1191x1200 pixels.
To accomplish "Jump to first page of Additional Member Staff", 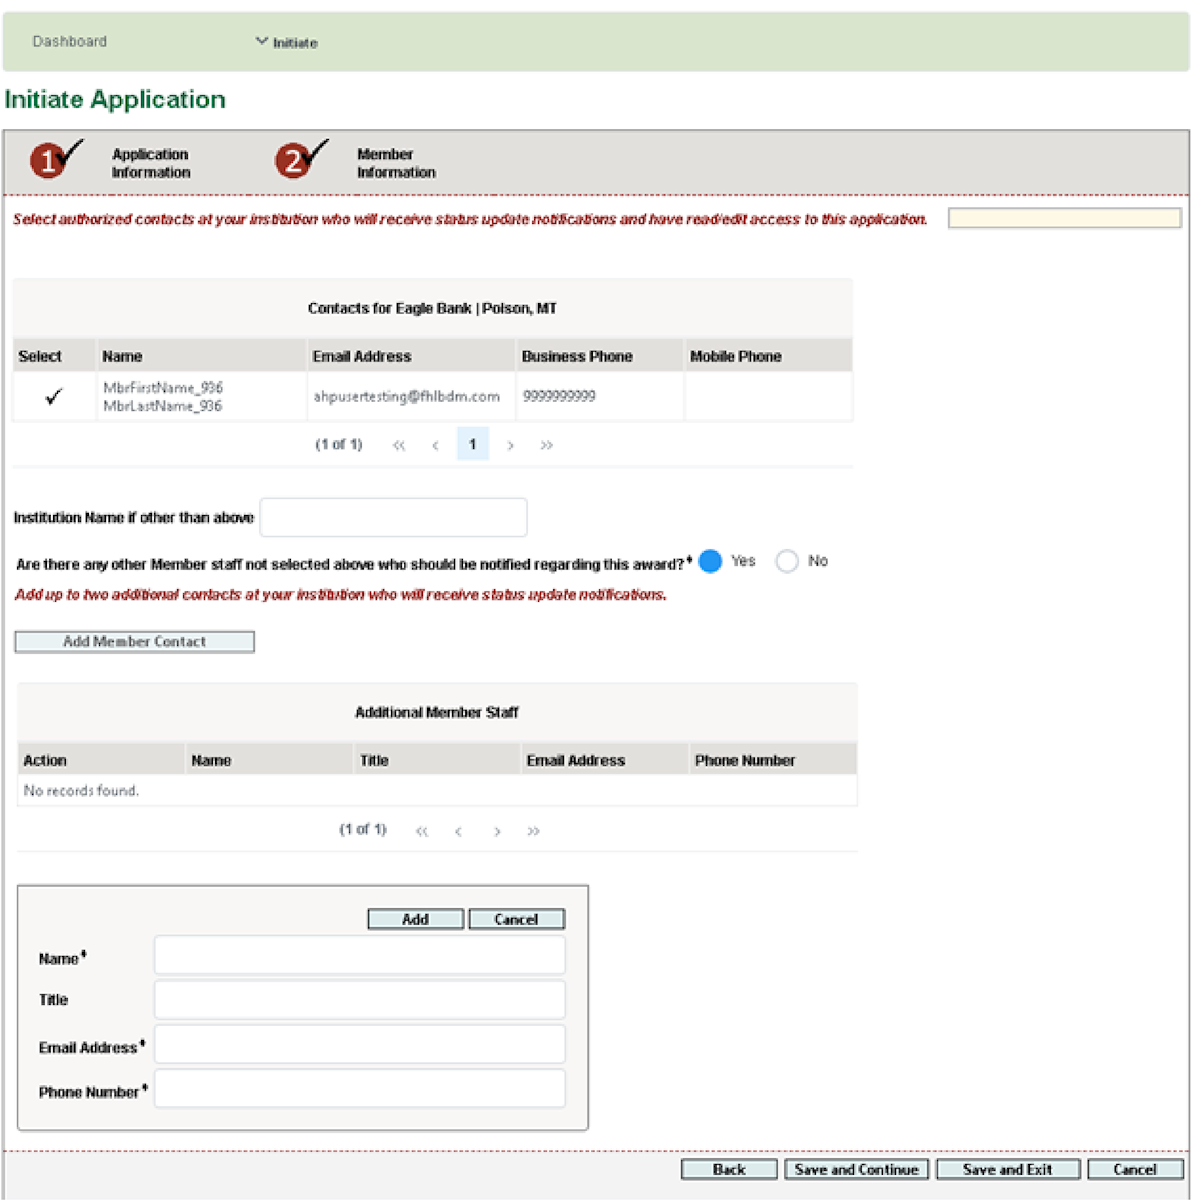I will point(422,831).
